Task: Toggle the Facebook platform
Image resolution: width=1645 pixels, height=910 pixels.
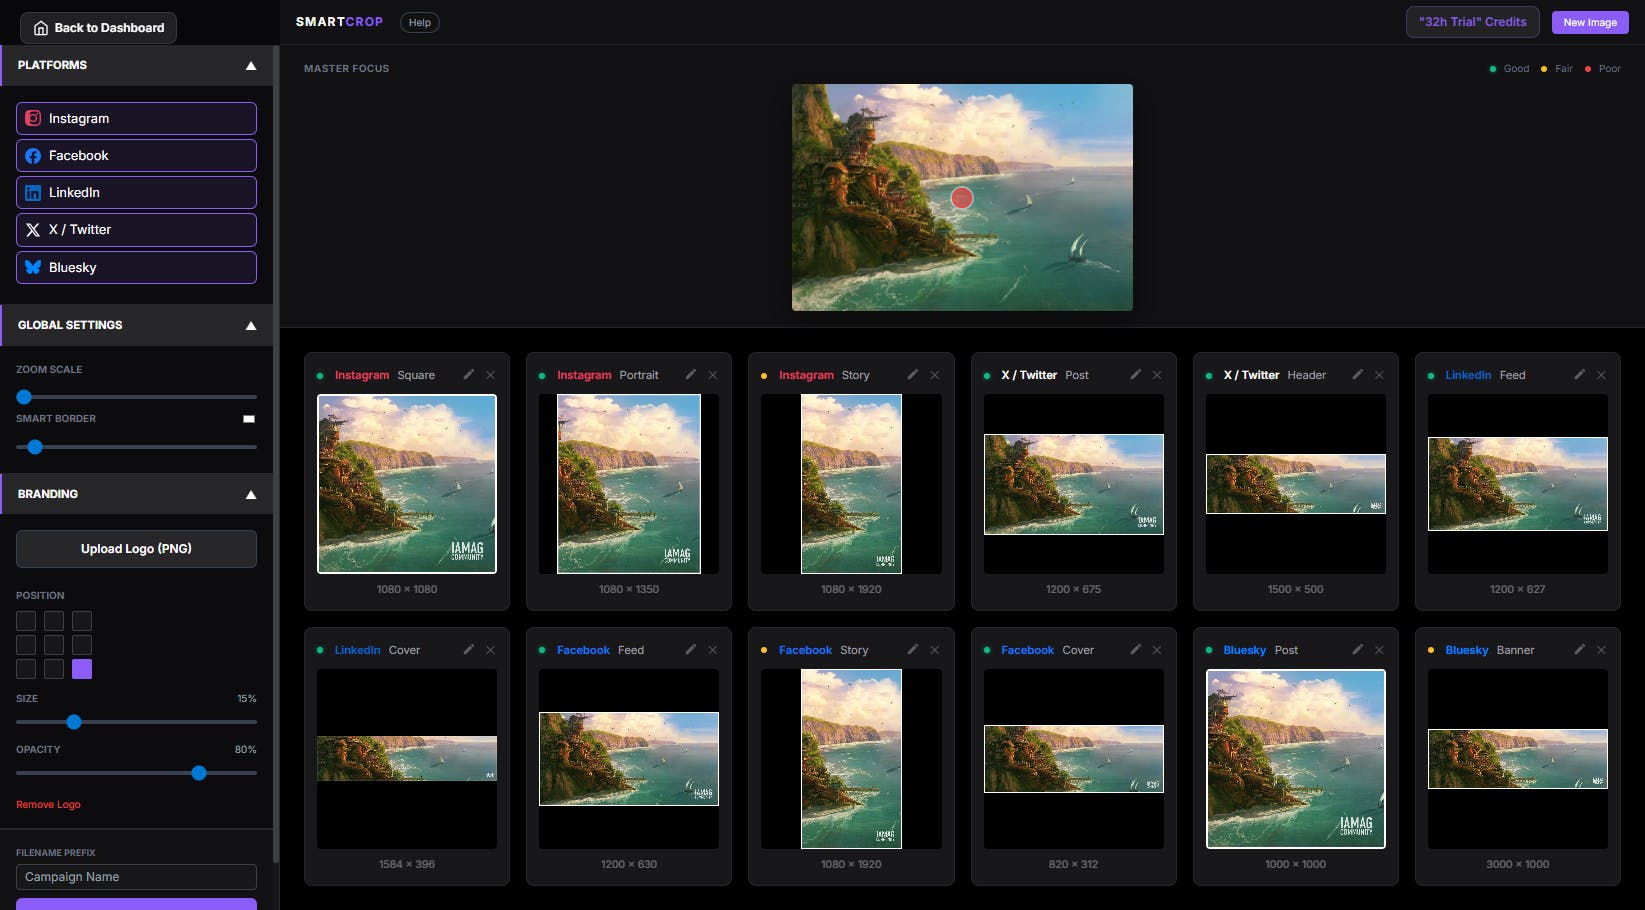Action: tap(136, 155)
